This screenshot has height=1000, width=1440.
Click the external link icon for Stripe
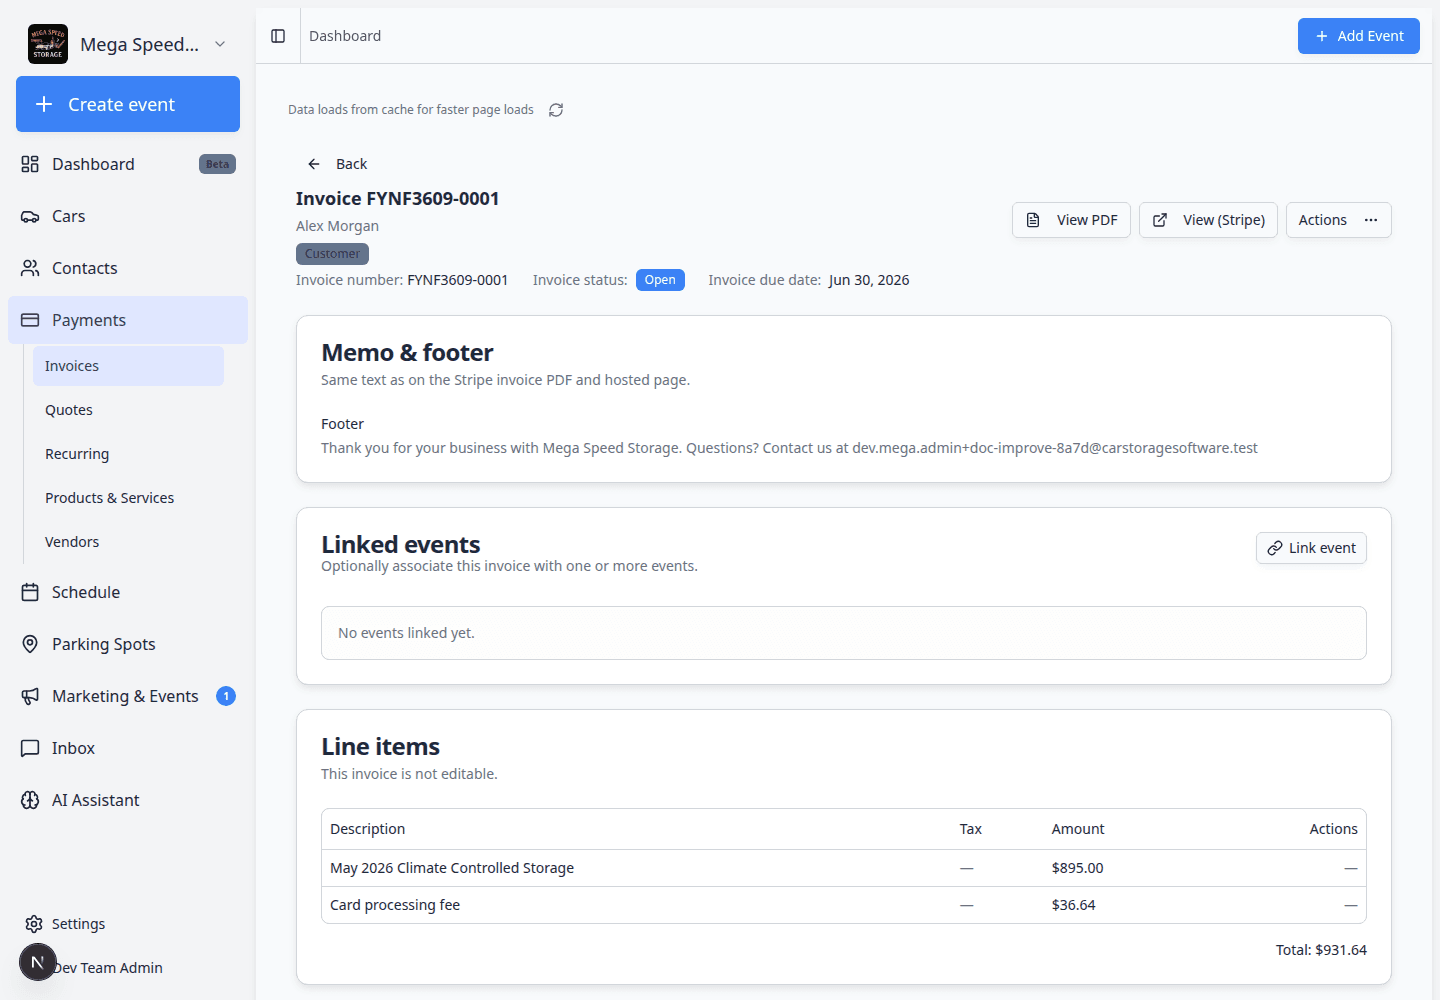(1160, 220)
